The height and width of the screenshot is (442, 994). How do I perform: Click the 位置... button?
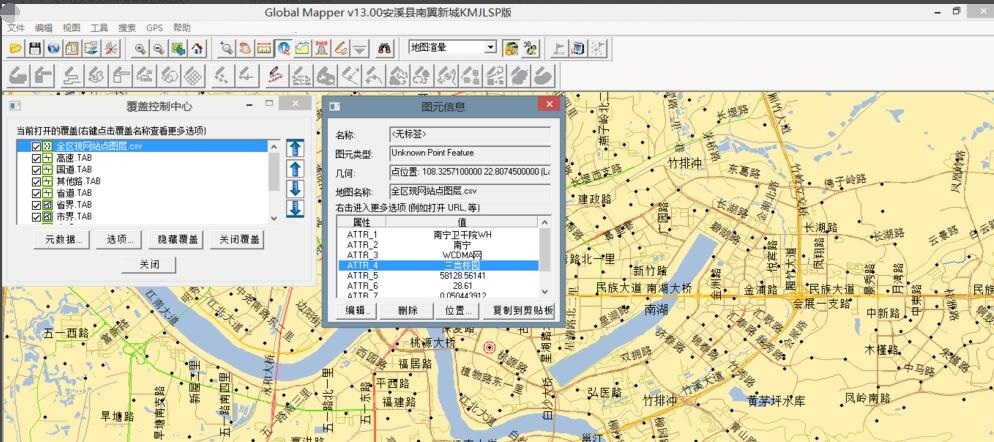point(458,311)
